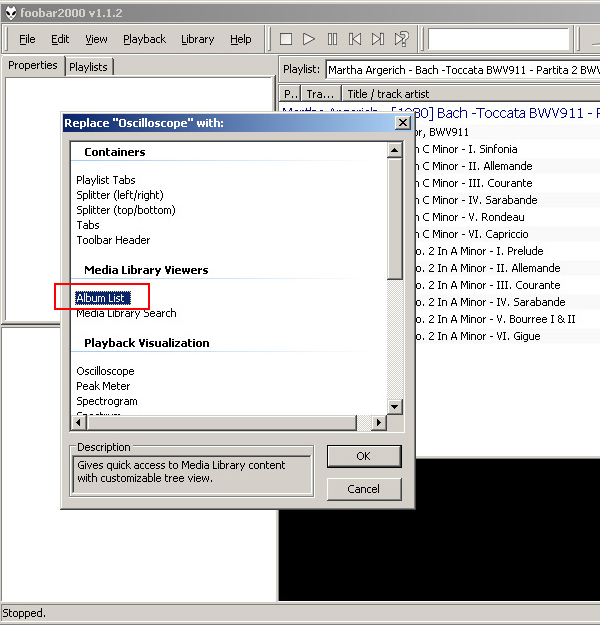Click the list's scroll left arrow
The image size is (600, 625).
79,423
